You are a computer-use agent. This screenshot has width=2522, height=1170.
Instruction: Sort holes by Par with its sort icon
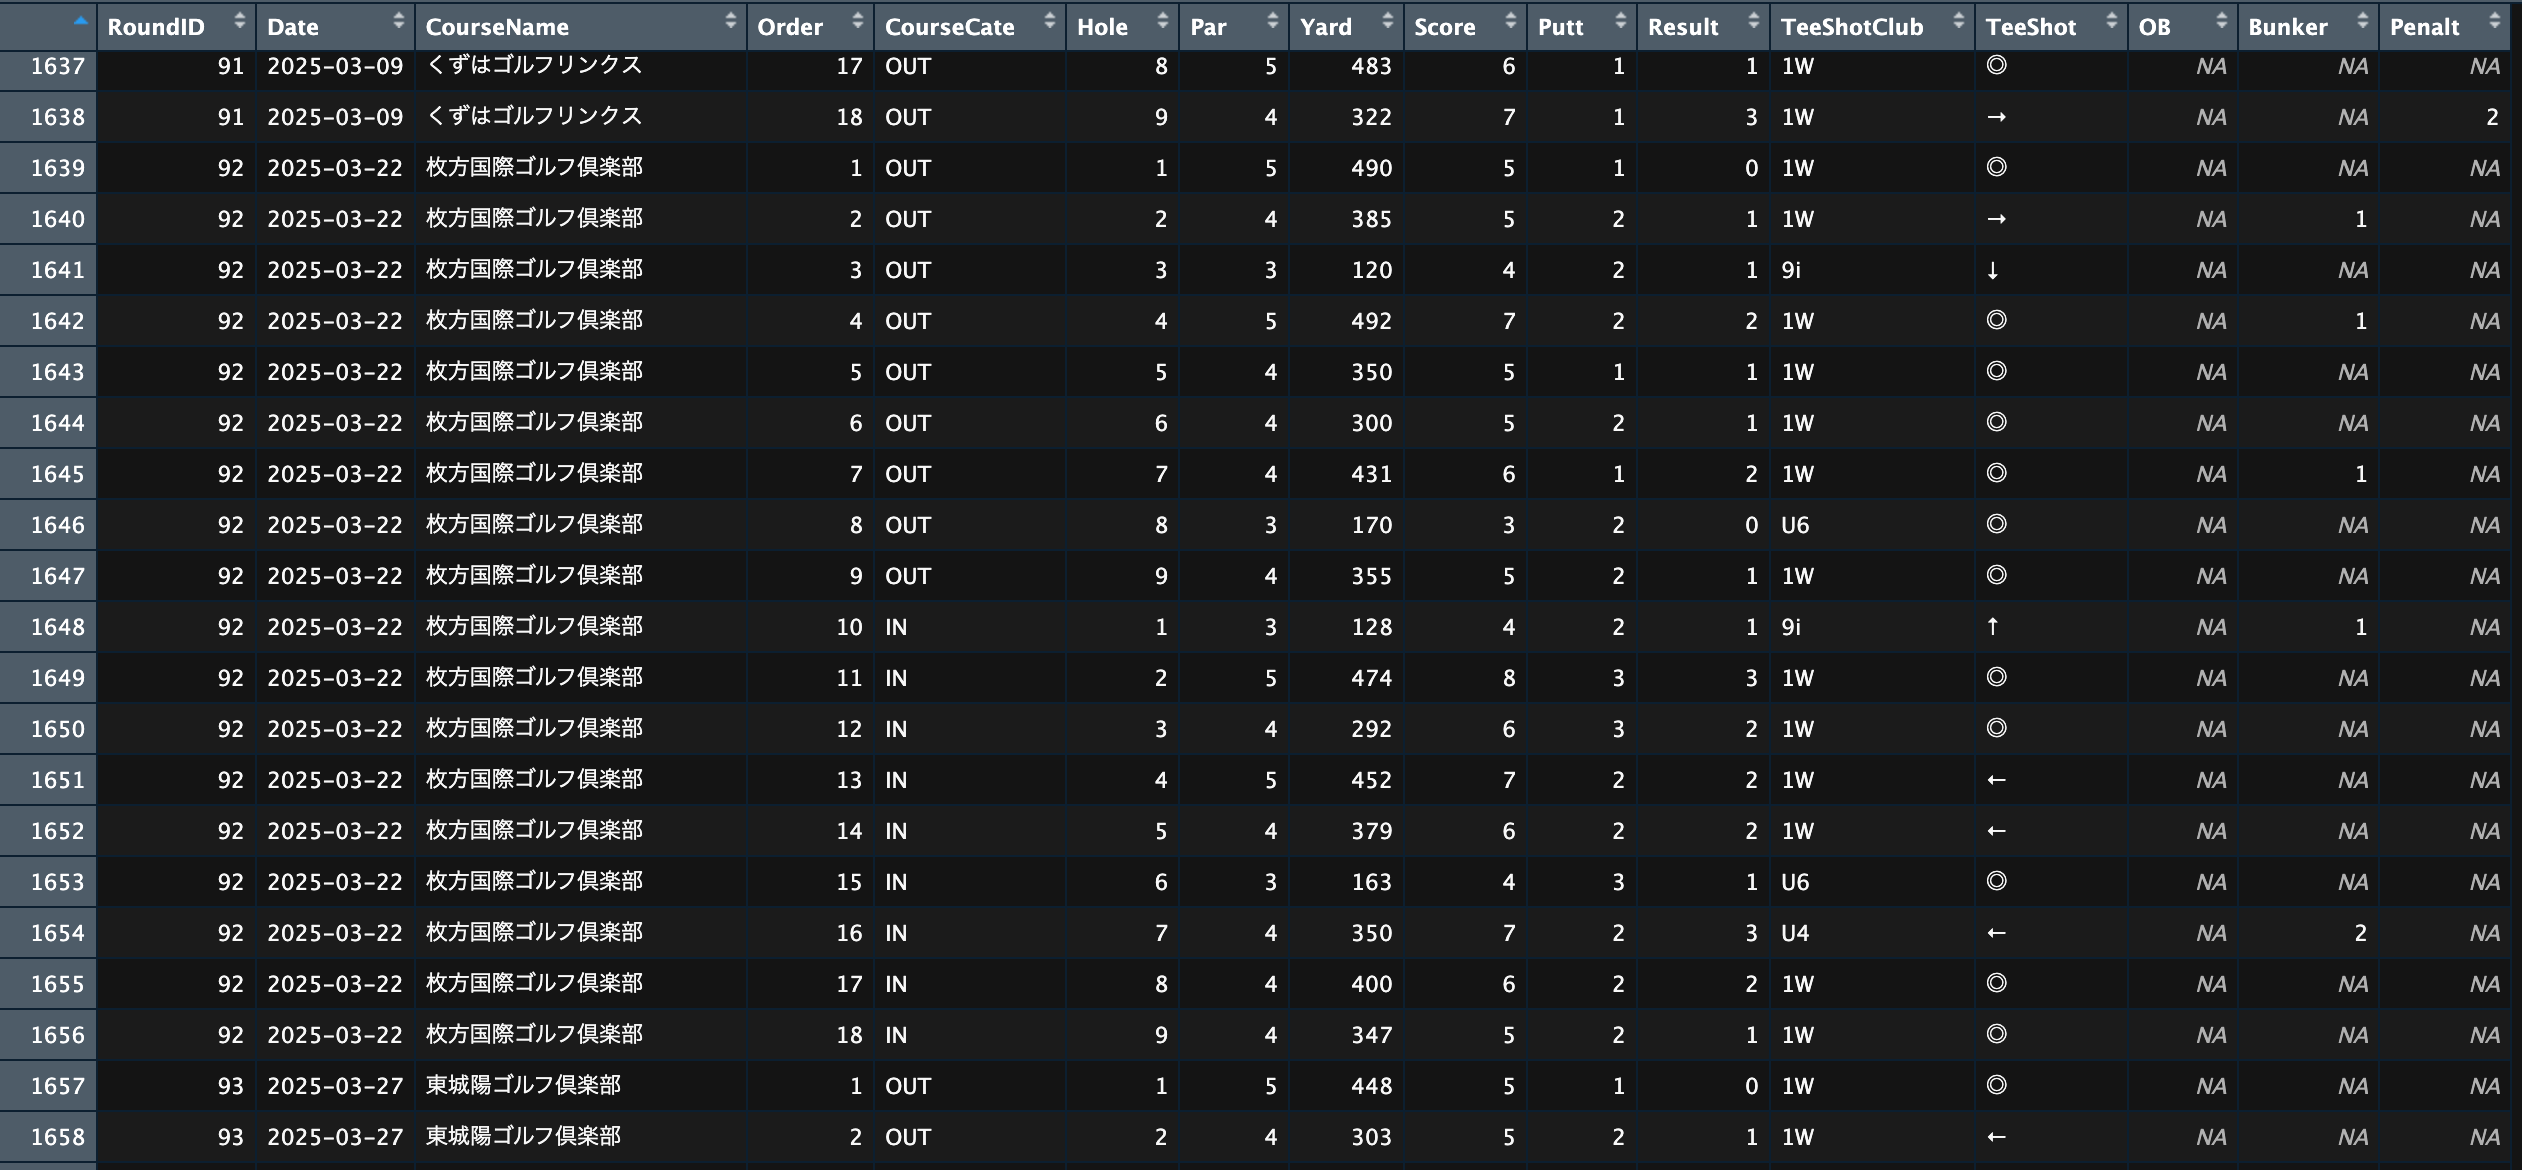point(1271,19)
